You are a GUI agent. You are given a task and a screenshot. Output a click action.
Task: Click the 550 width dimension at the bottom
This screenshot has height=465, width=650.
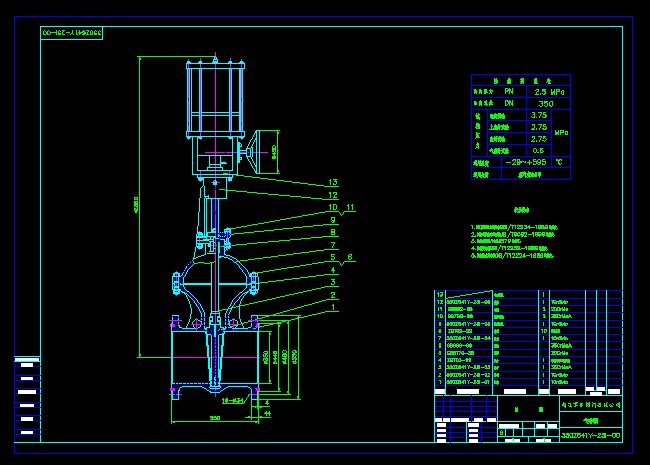point(214,417)
